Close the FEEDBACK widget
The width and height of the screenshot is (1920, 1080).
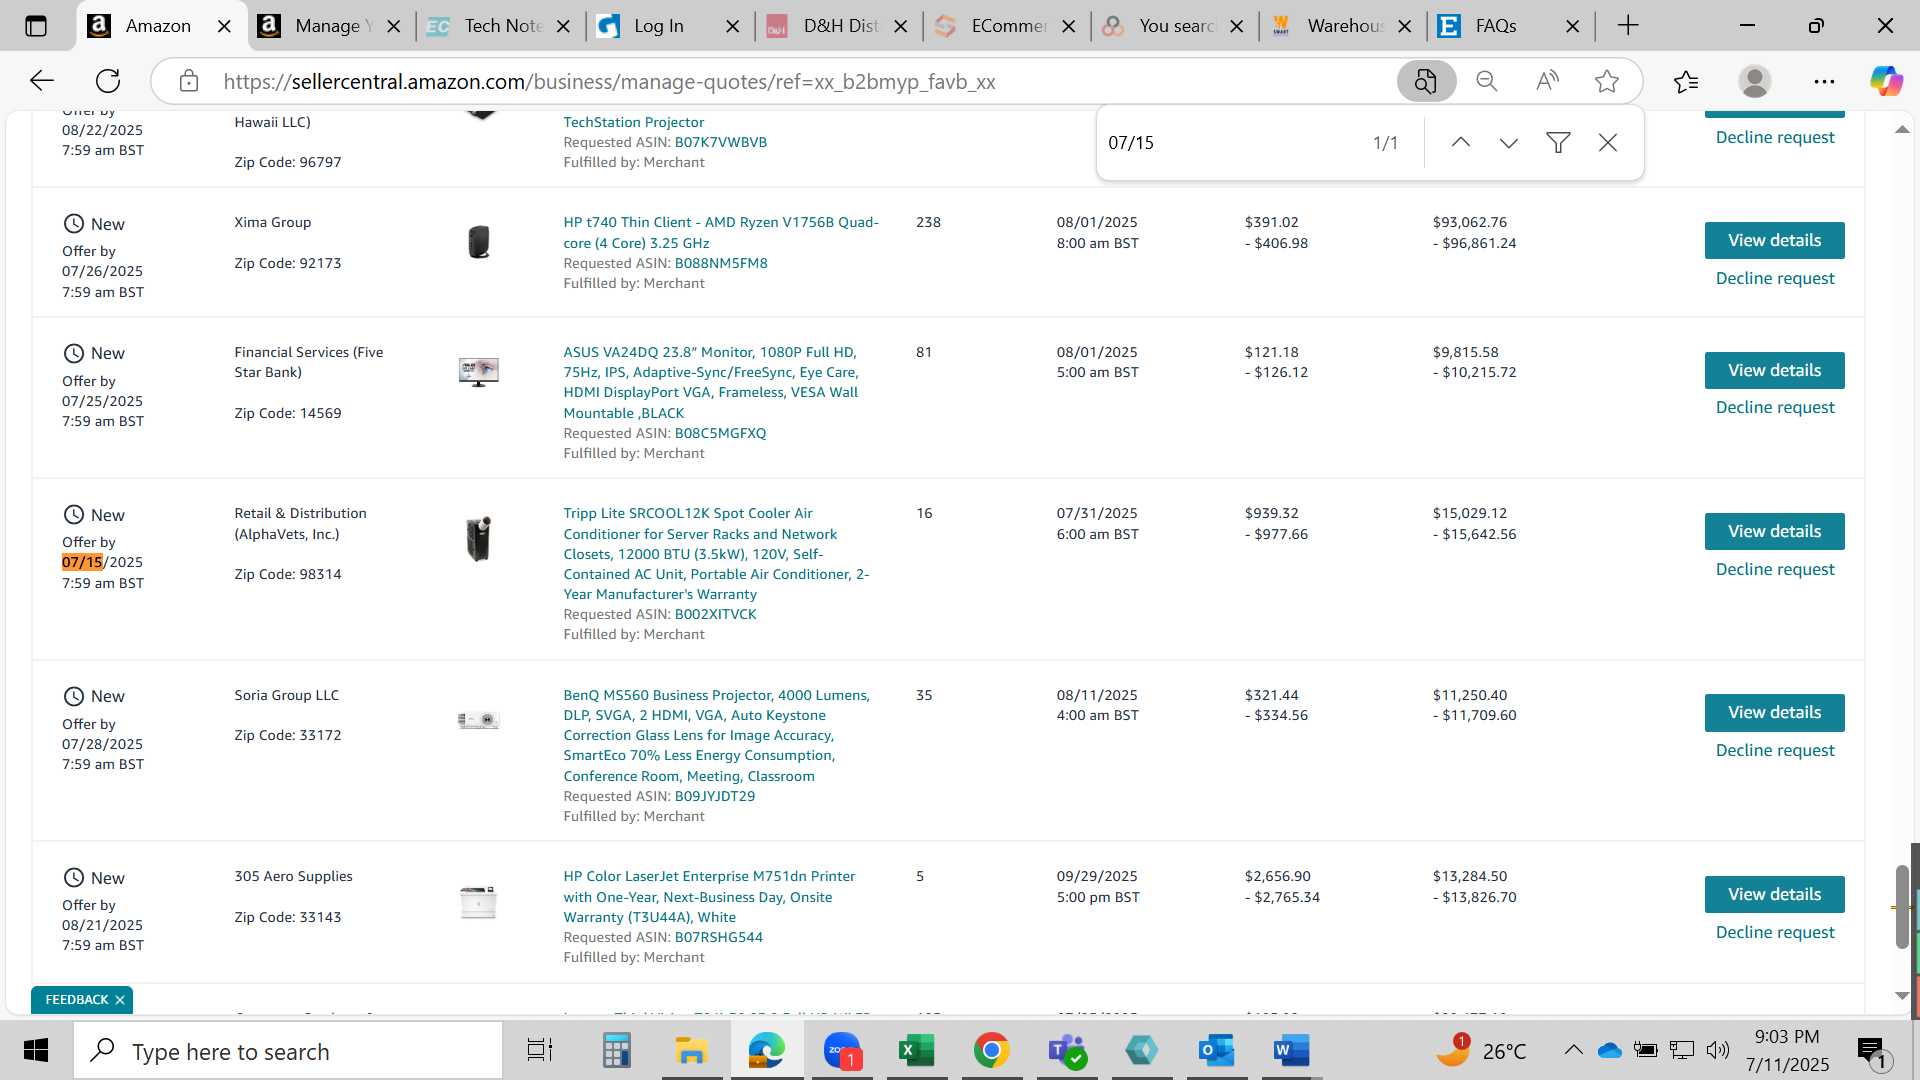tap(120, 1001)
